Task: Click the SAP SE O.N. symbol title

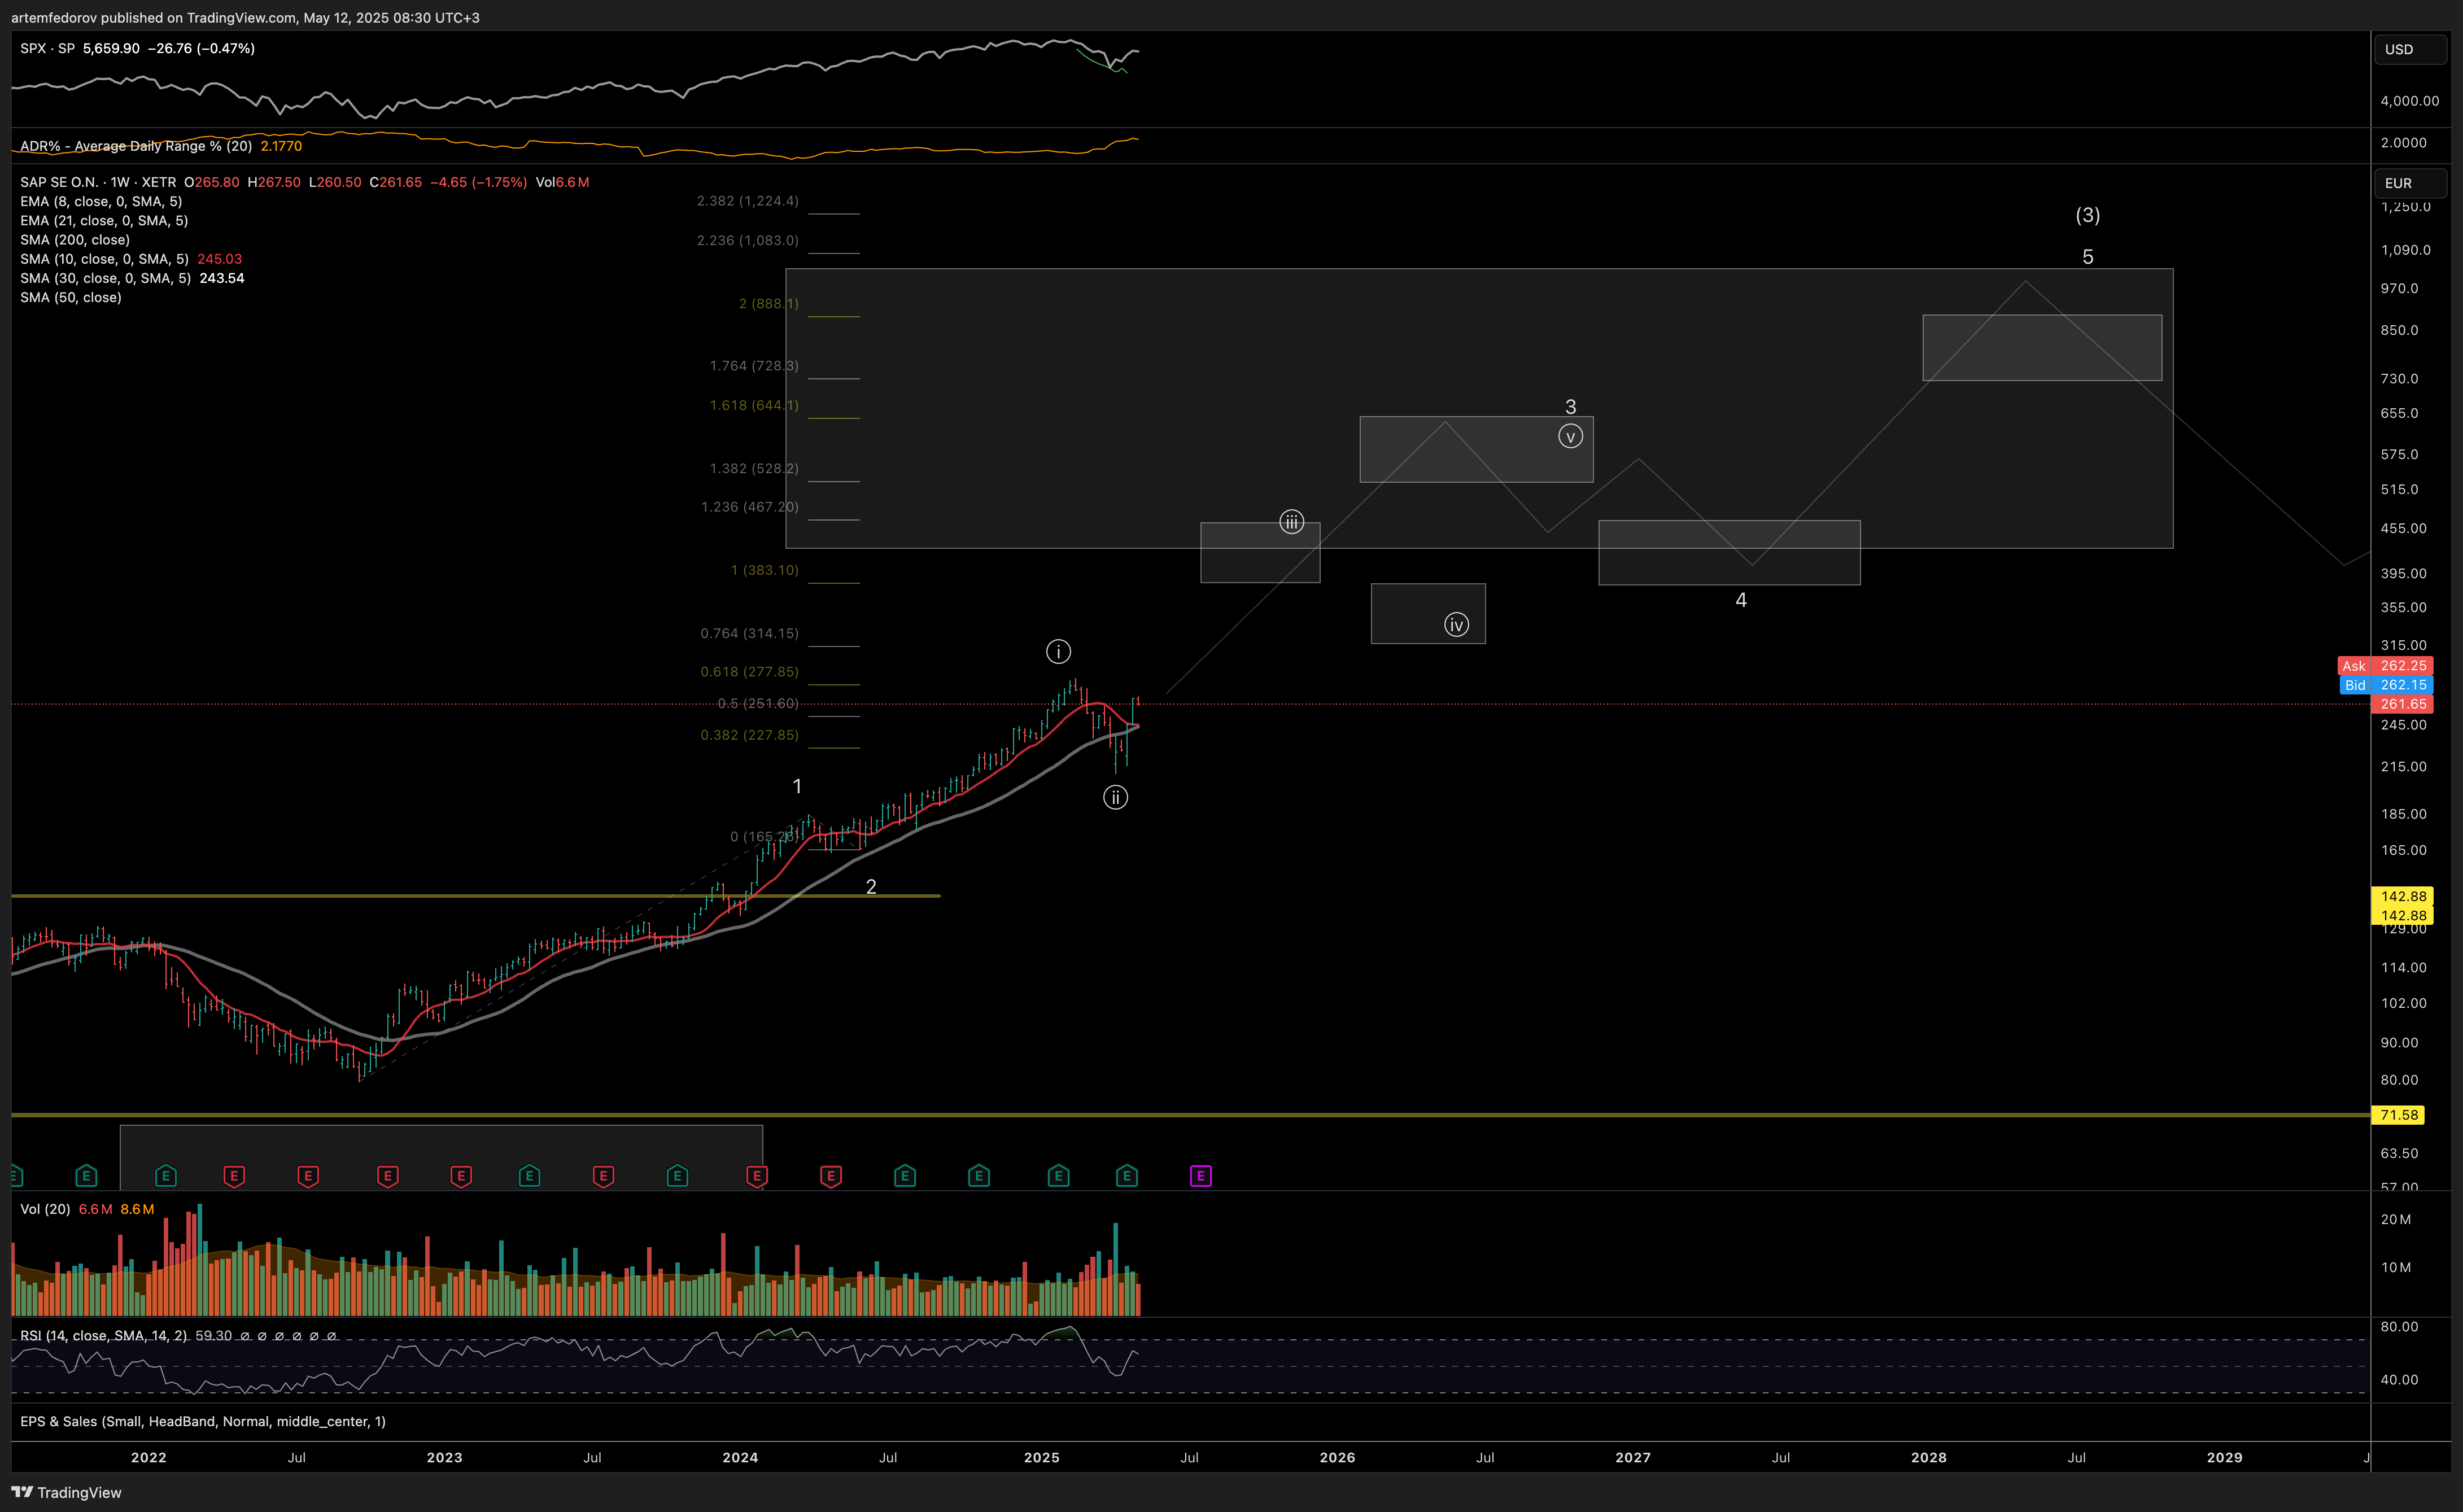Action: click(98, 182)
